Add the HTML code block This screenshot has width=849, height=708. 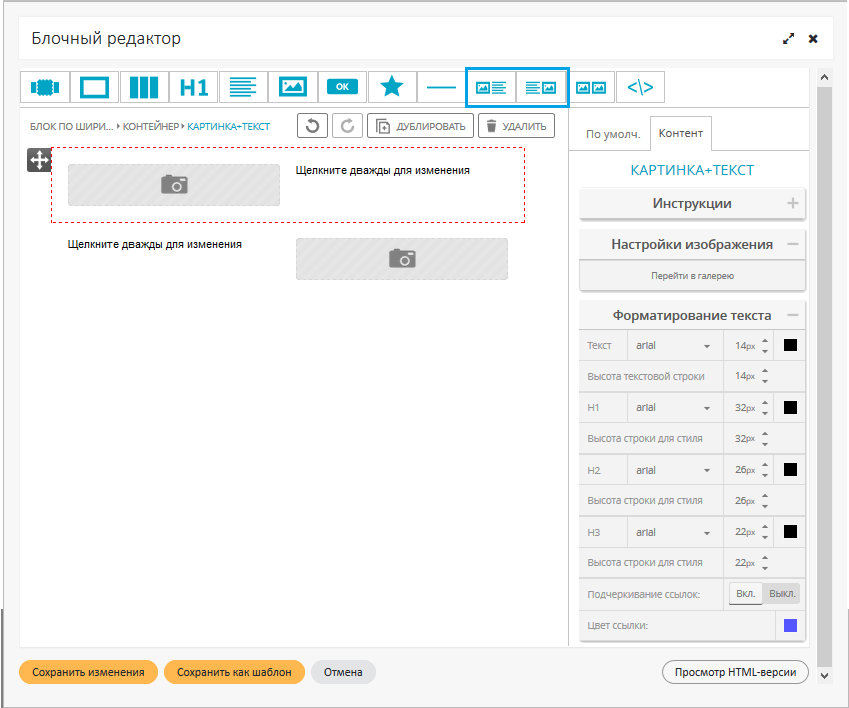click(x=640, y=87)
